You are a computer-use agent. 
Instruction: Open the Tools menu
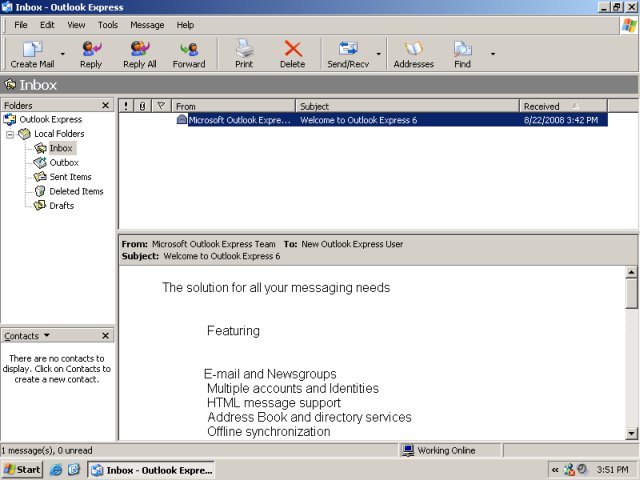pos(108,25)
